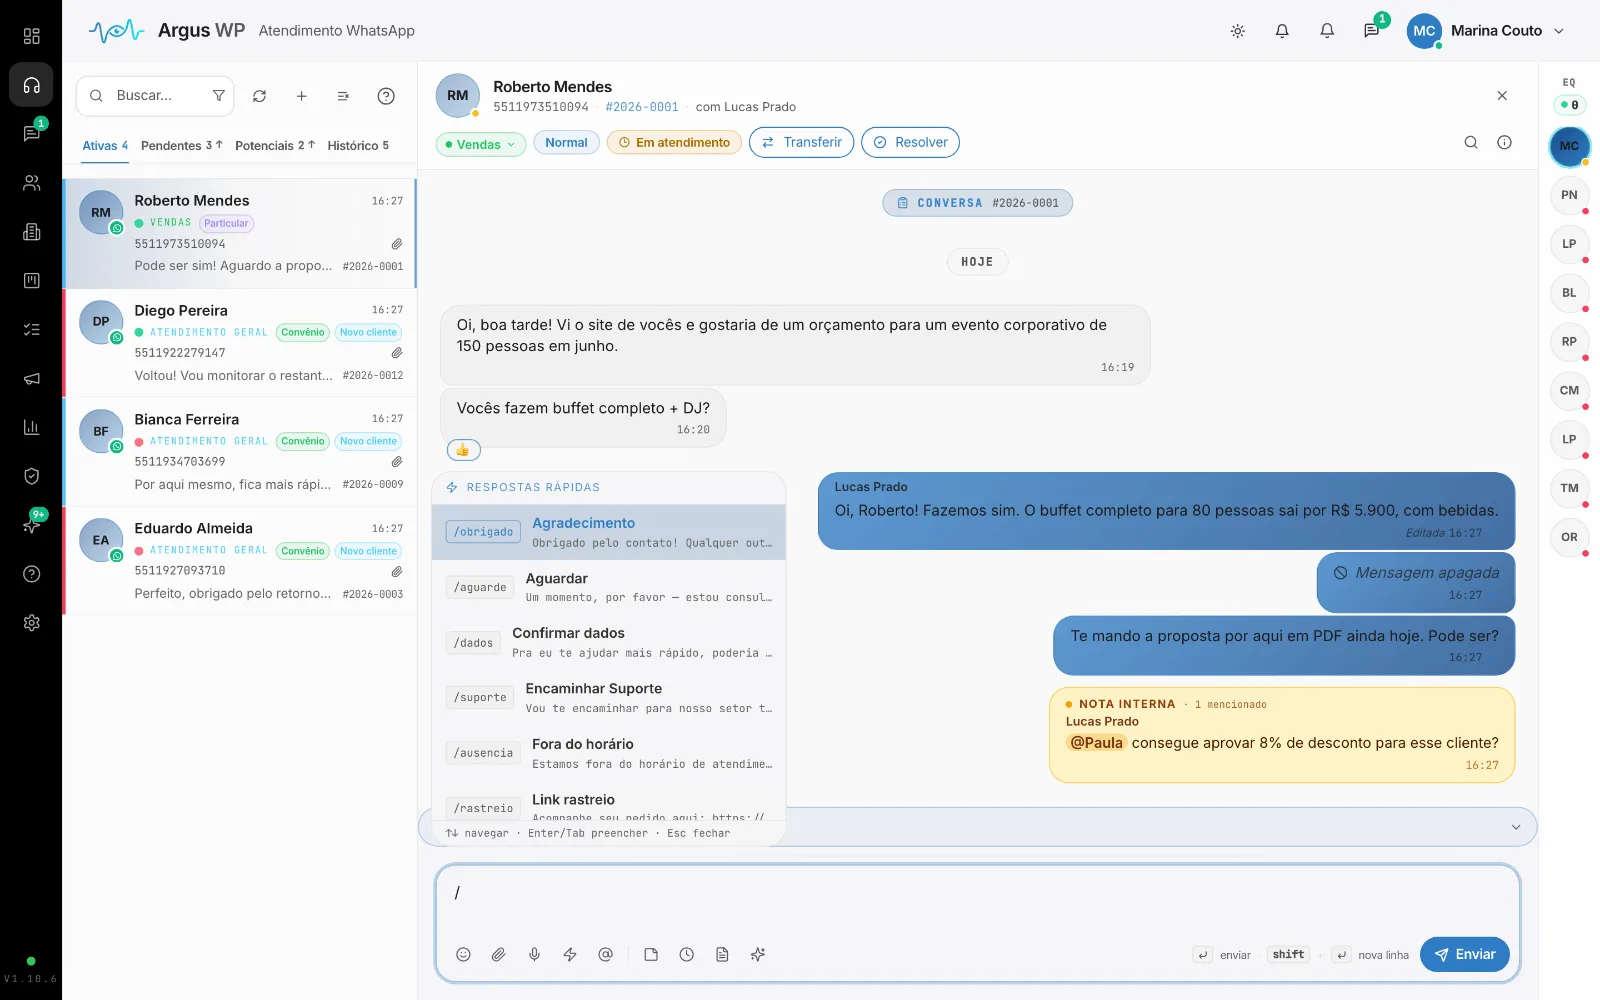Select the Ativas tab

105,146
